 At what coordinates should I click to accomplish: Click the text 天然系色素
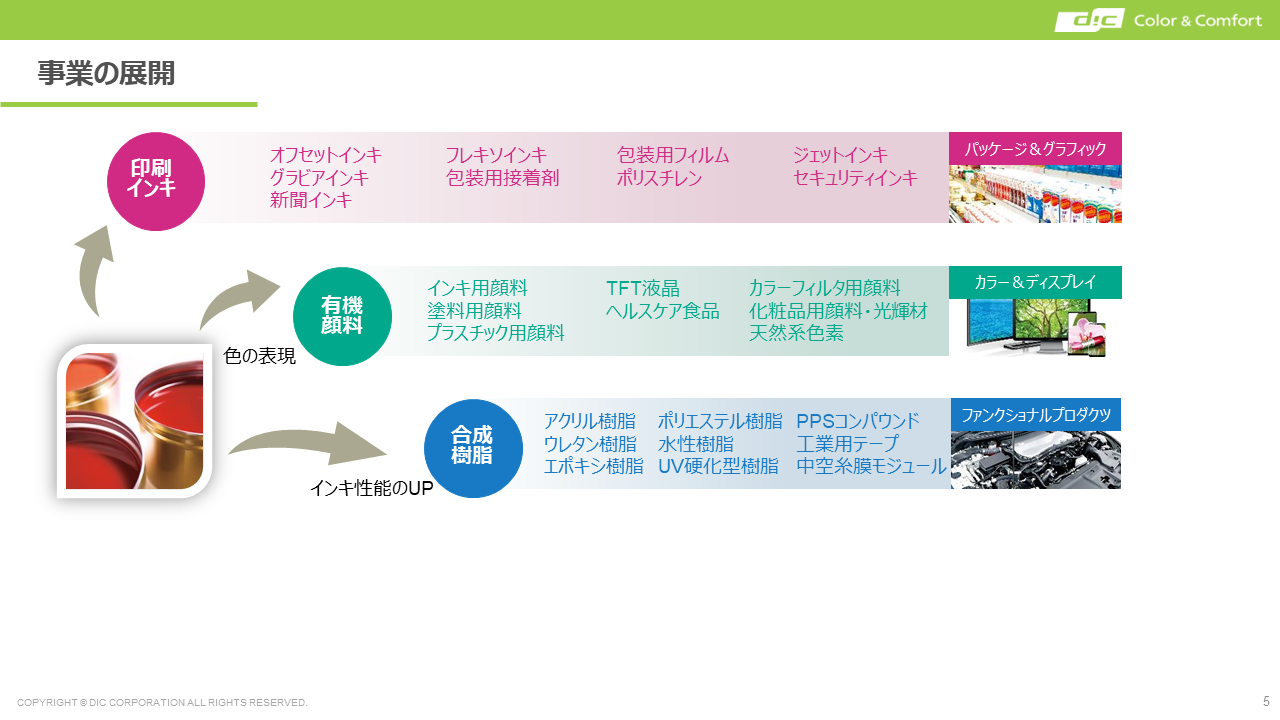coord(796,333)
